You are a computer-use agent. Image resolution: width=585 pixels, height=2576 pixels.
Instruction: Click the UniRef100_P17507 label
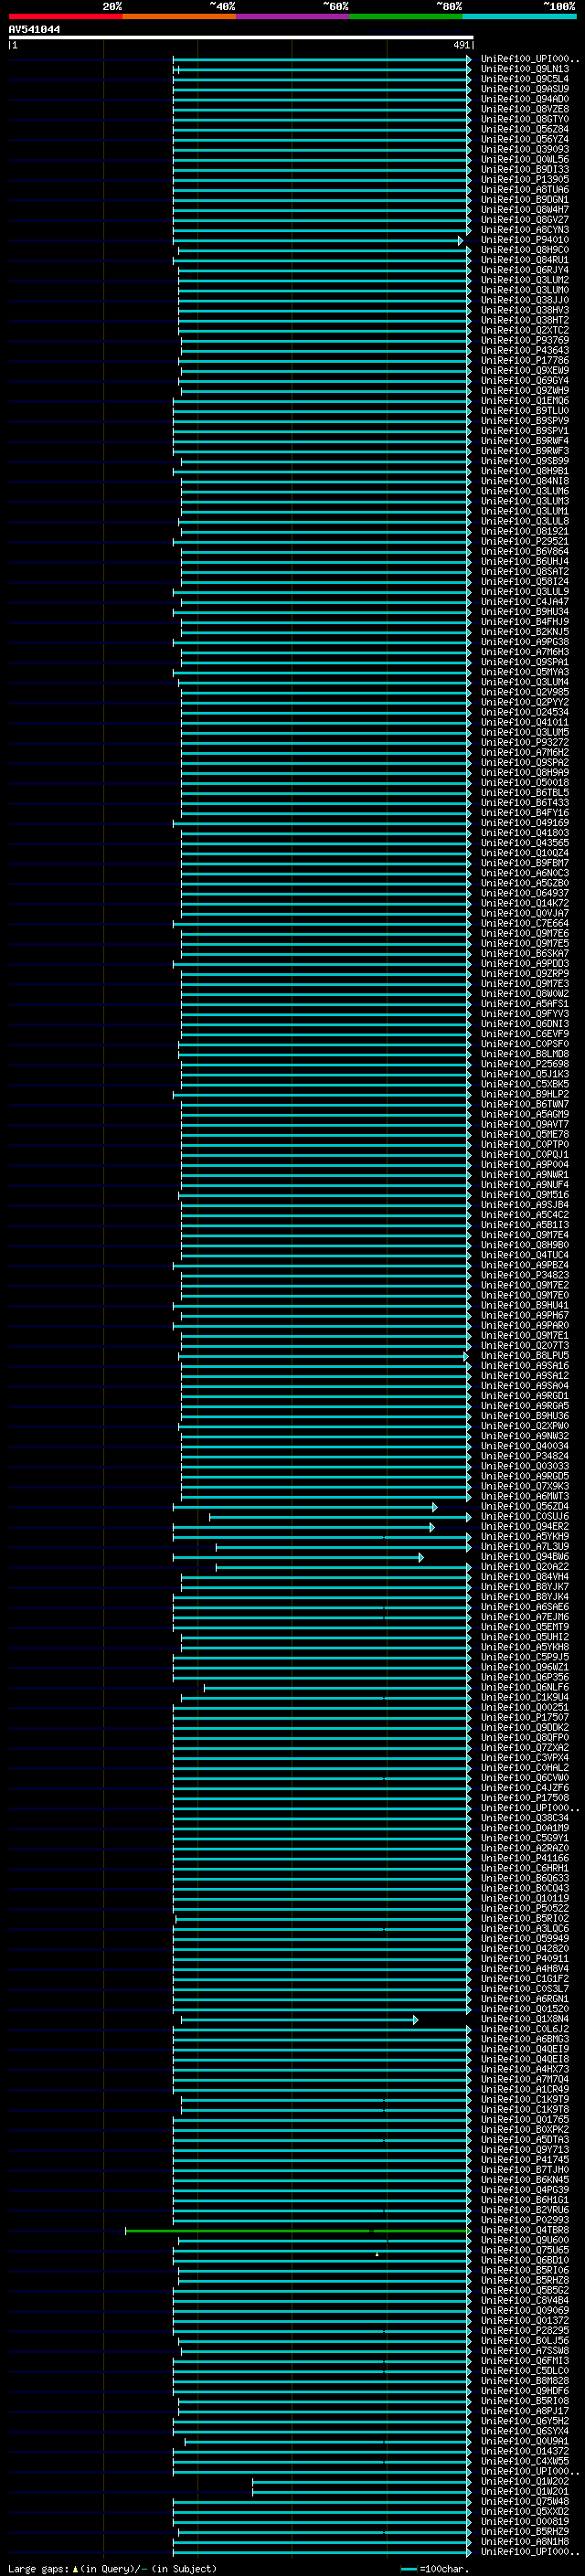tap(524, 1717)
